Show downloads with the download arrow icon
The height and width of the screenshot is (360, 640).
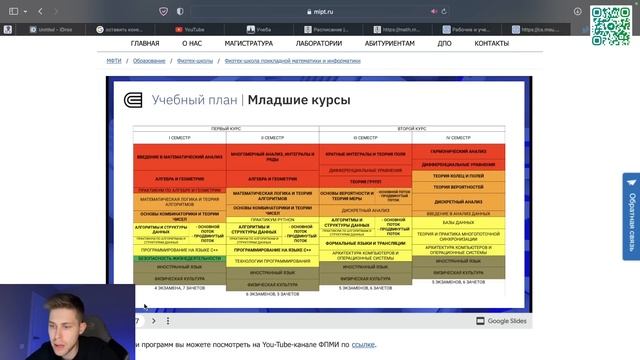[x=577, y=11]
